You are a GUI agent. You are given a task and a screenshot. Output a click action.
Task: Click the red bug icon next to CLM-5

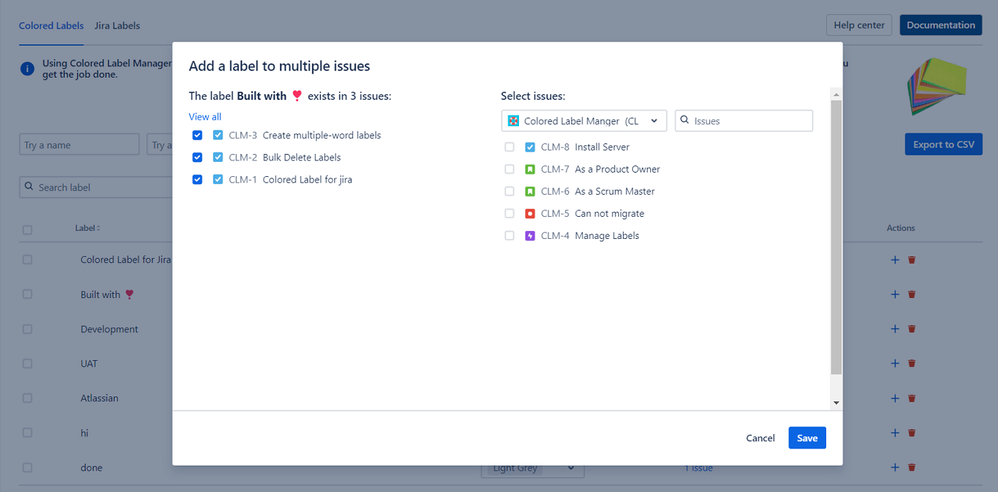(530, 214)
